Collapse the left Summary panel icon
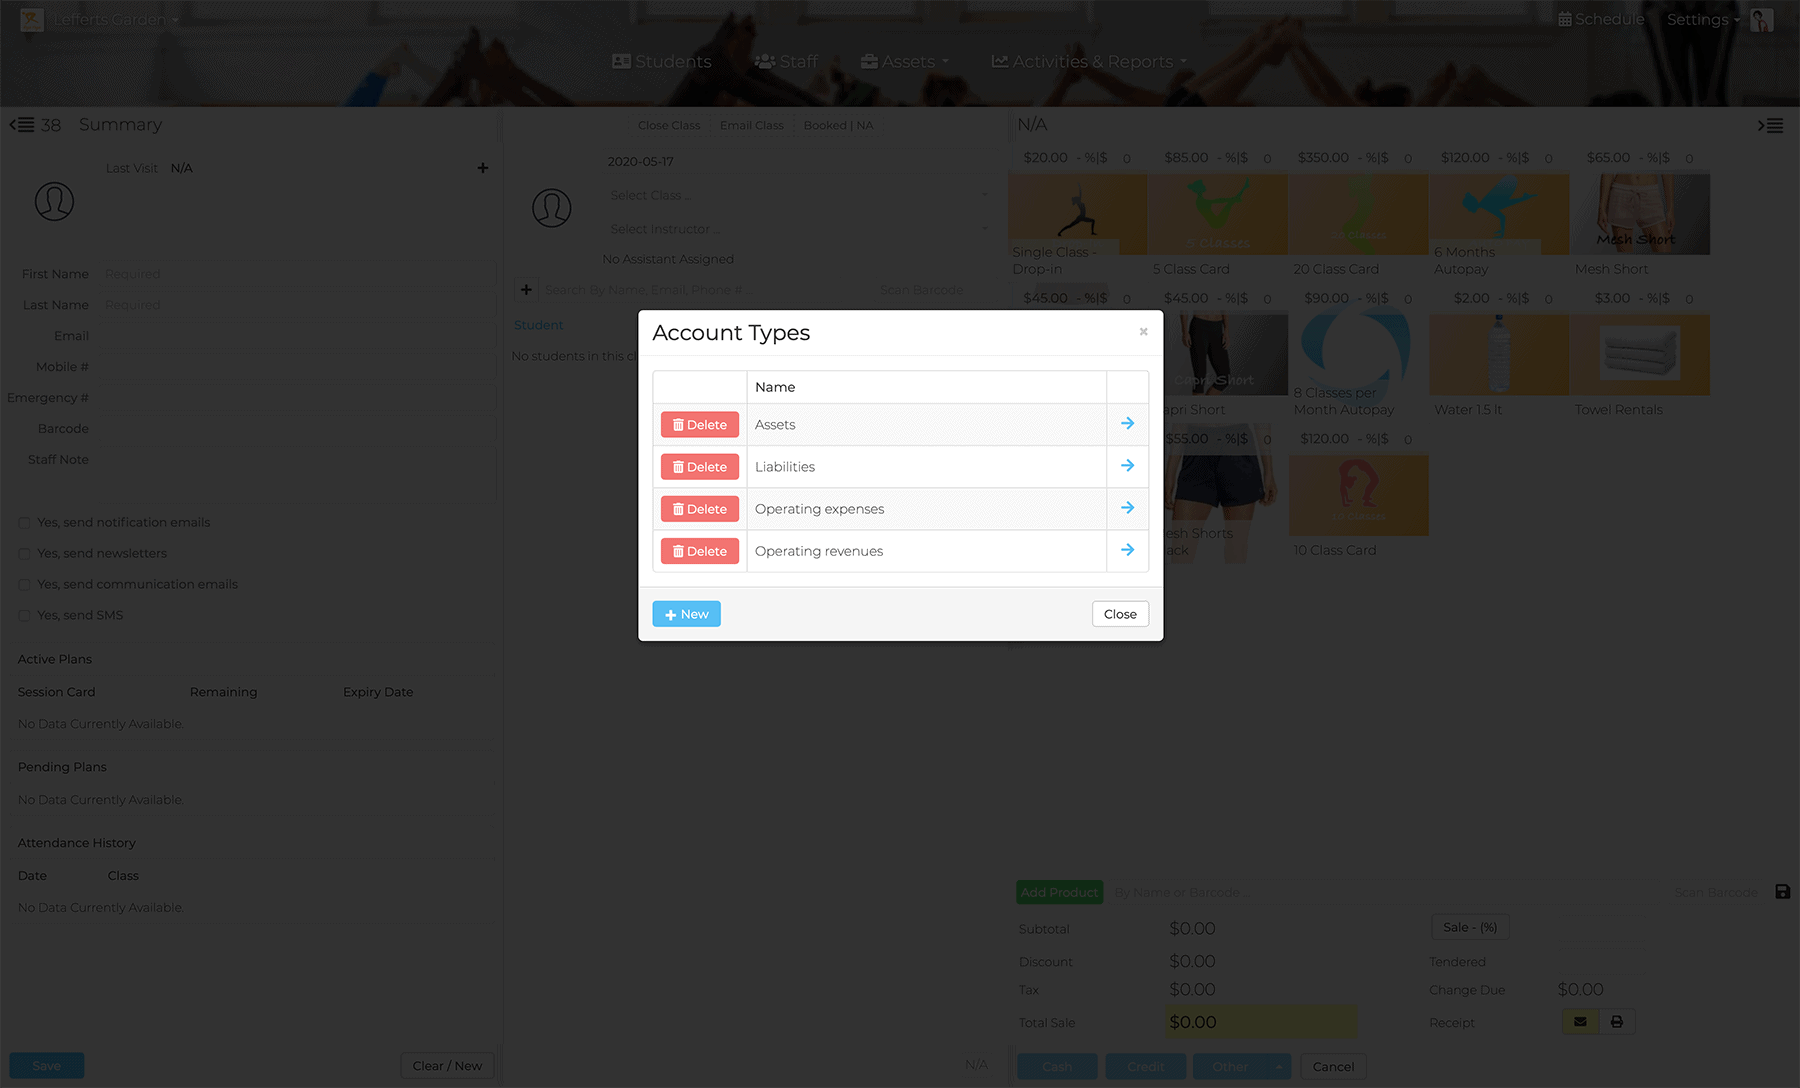This screenshot has height=1088, width=1800. click(x=22, y=125)
